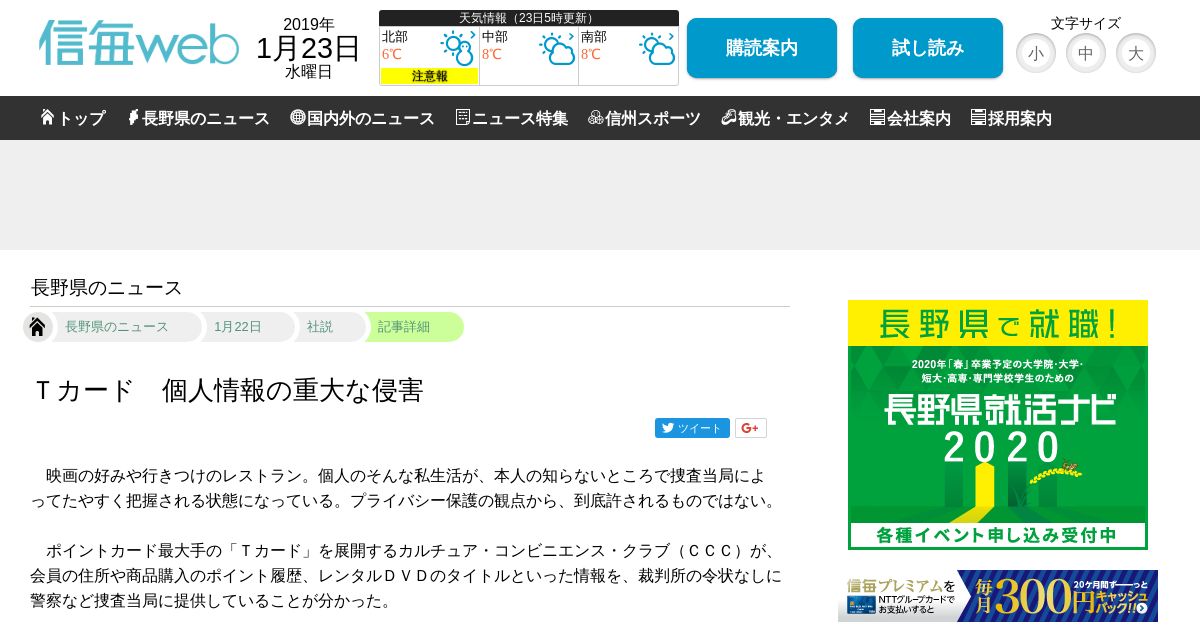Click the yellow 注意報 weather warning

click(x=429, y=76)
